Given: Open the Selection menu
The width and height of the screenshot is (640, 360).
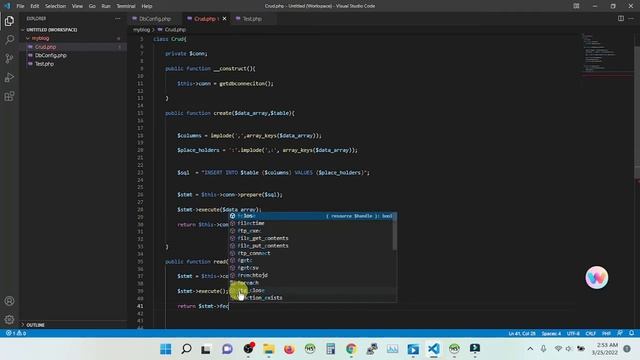Looking at the screenshot, I should coord(55,6).
